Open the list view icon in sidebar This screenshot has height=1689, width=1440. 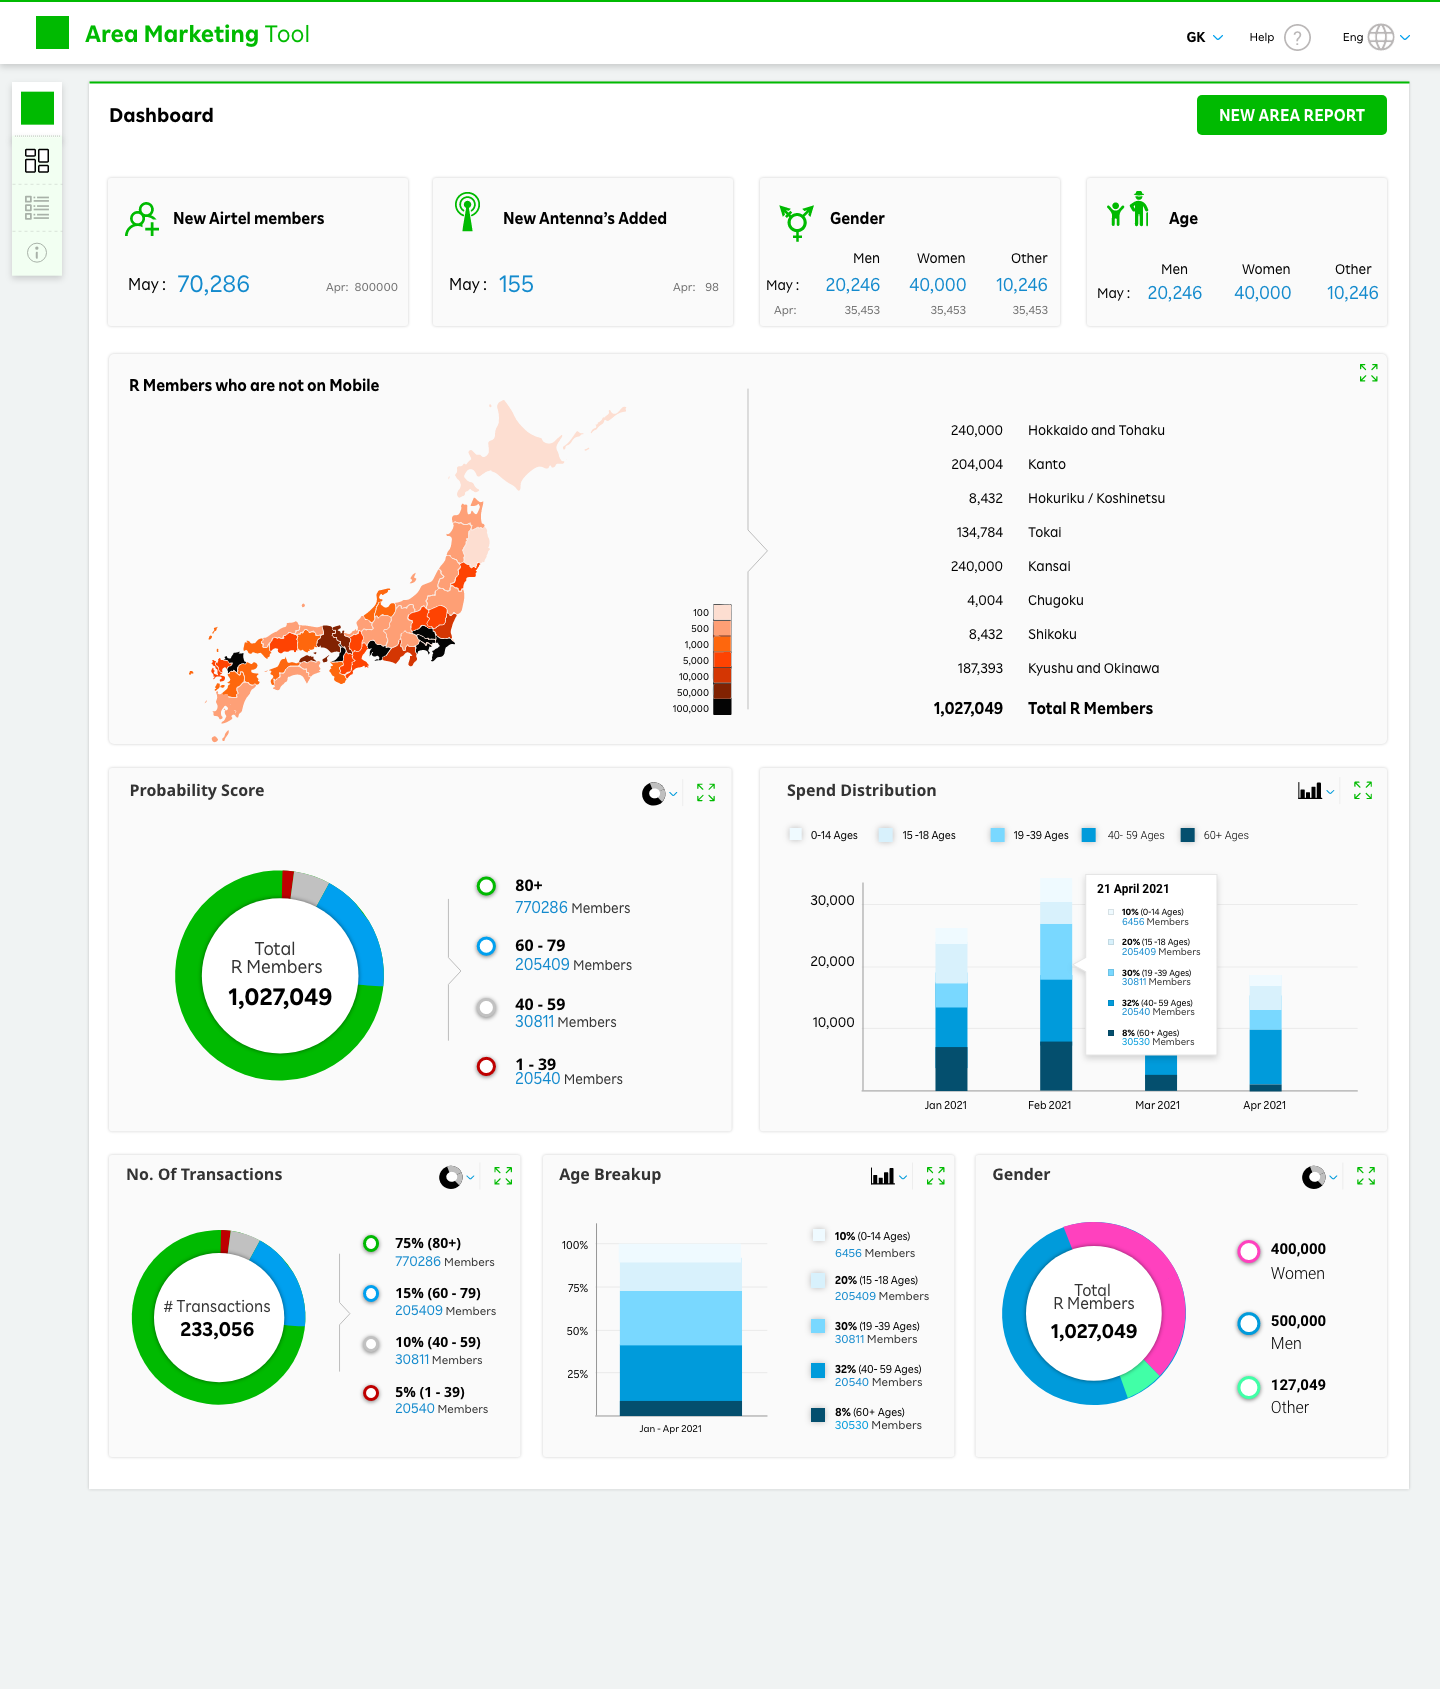[37, 208]
